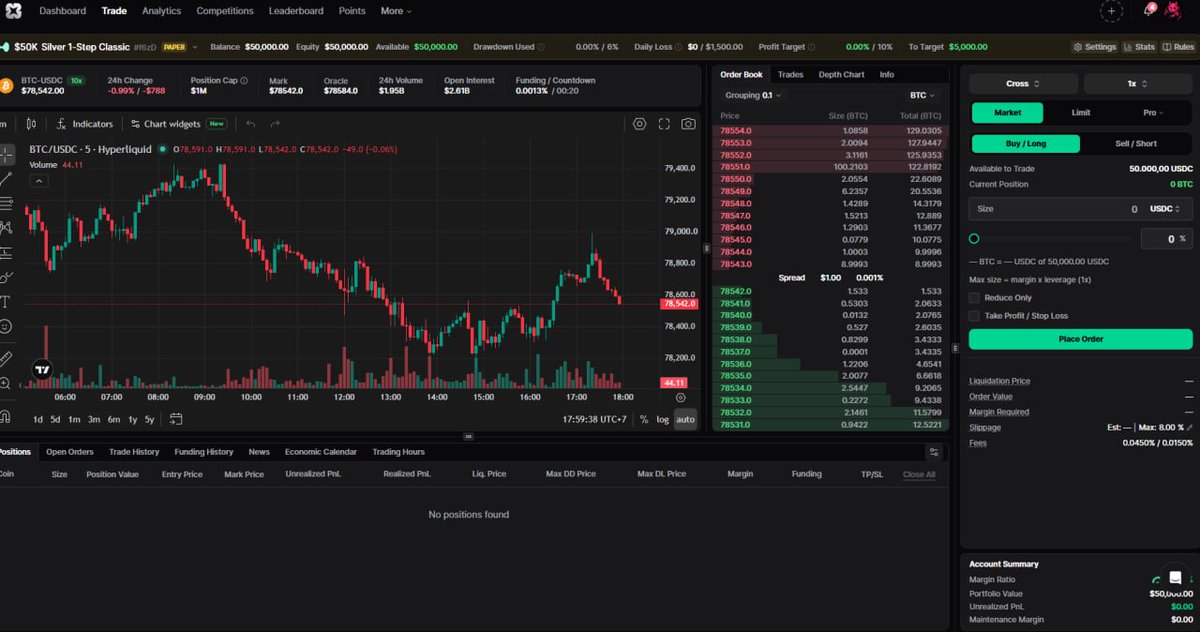
Task: Open the BTC size unit dropdown
Action: tap(922, 95)
